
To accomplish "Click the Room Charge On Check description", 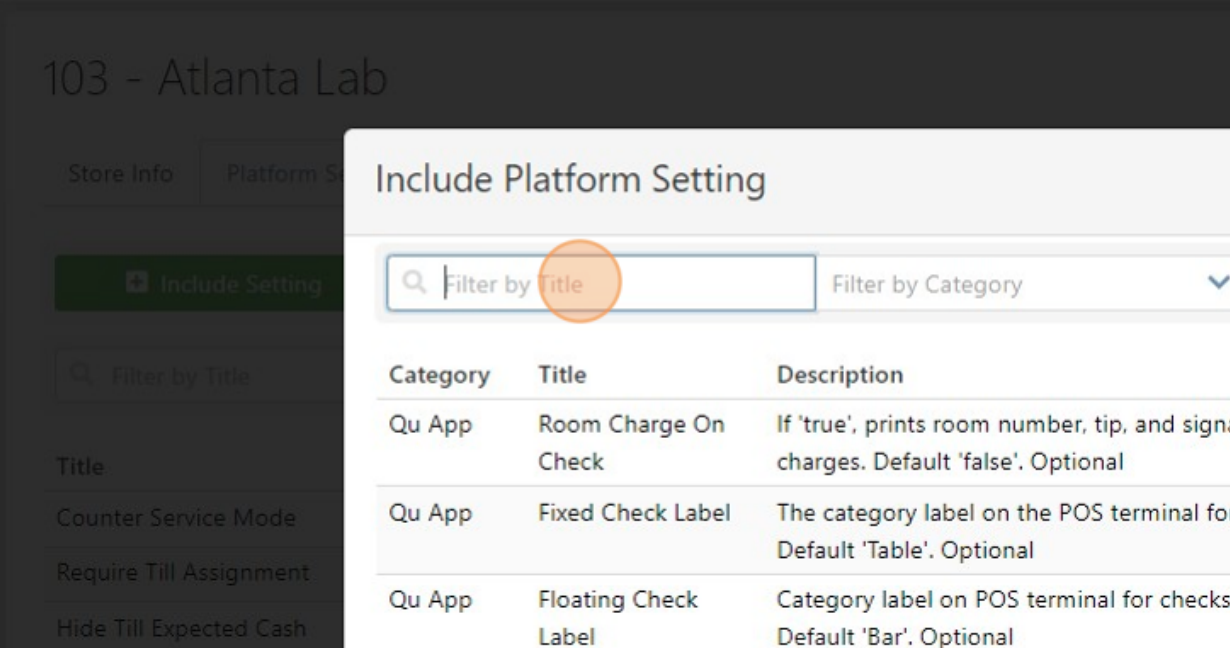I will [1003, 443].
